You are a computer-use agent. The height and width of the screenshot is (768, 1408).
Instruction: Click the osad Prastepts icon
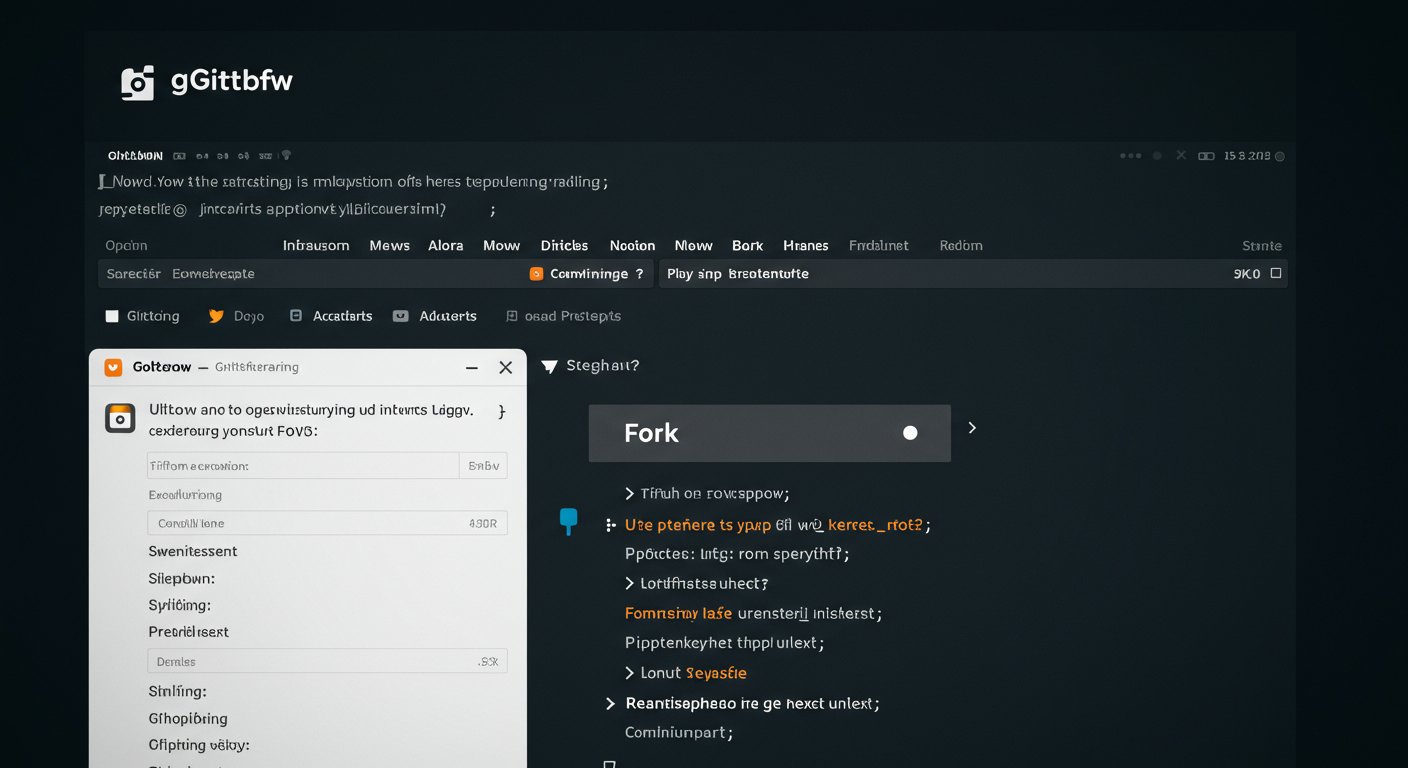click(x=512, y=315)
